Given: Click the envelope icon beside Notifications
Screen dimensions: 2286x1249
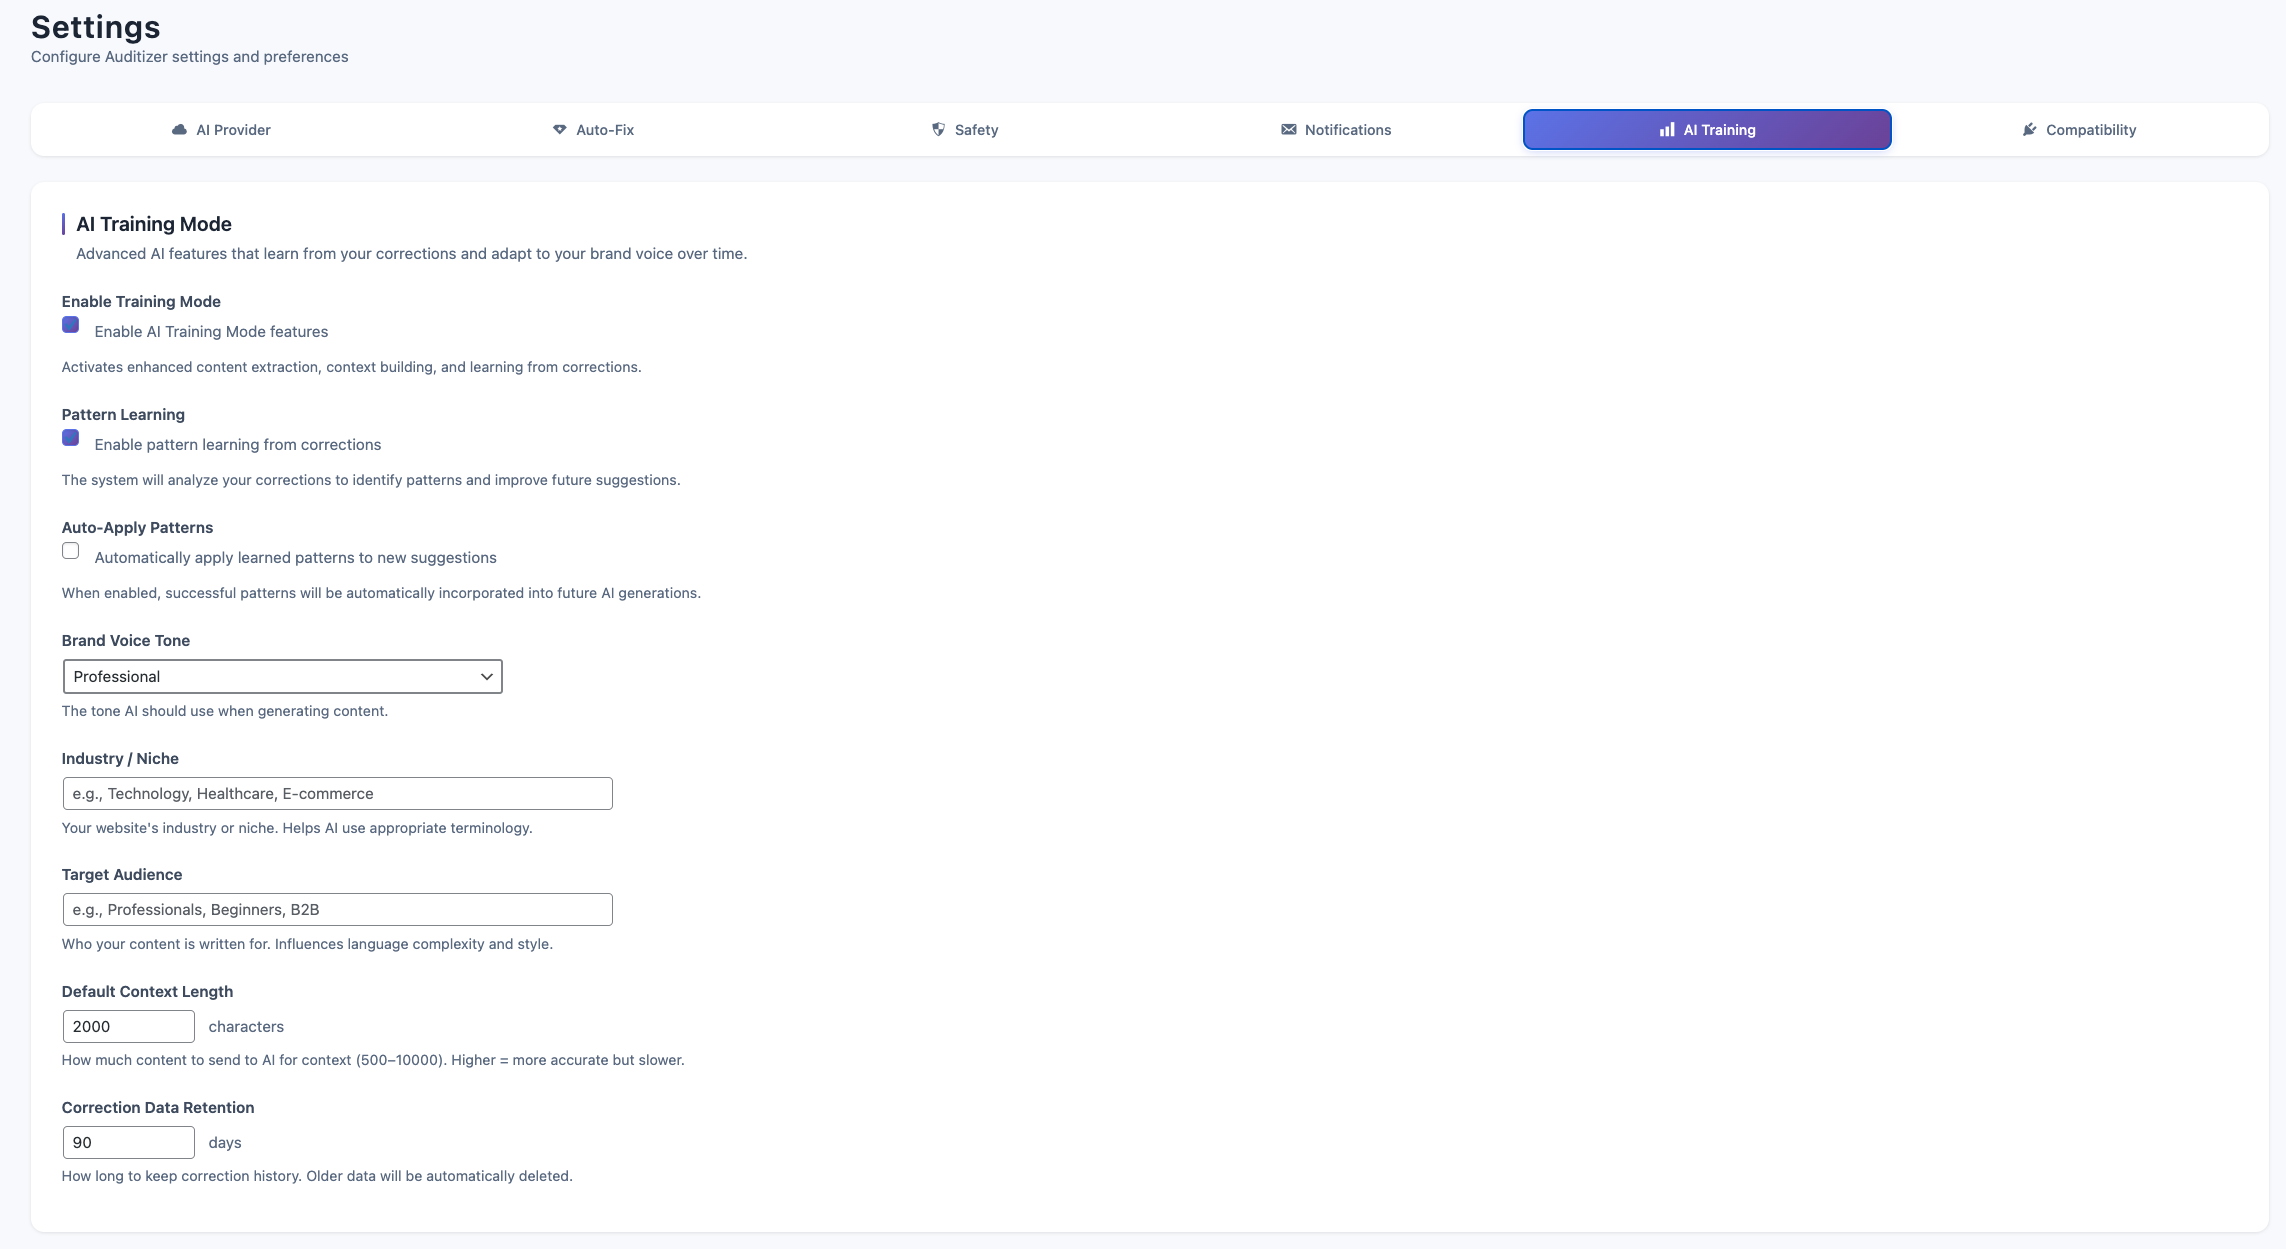Looking at the screenshot, I should [1288, 130].
